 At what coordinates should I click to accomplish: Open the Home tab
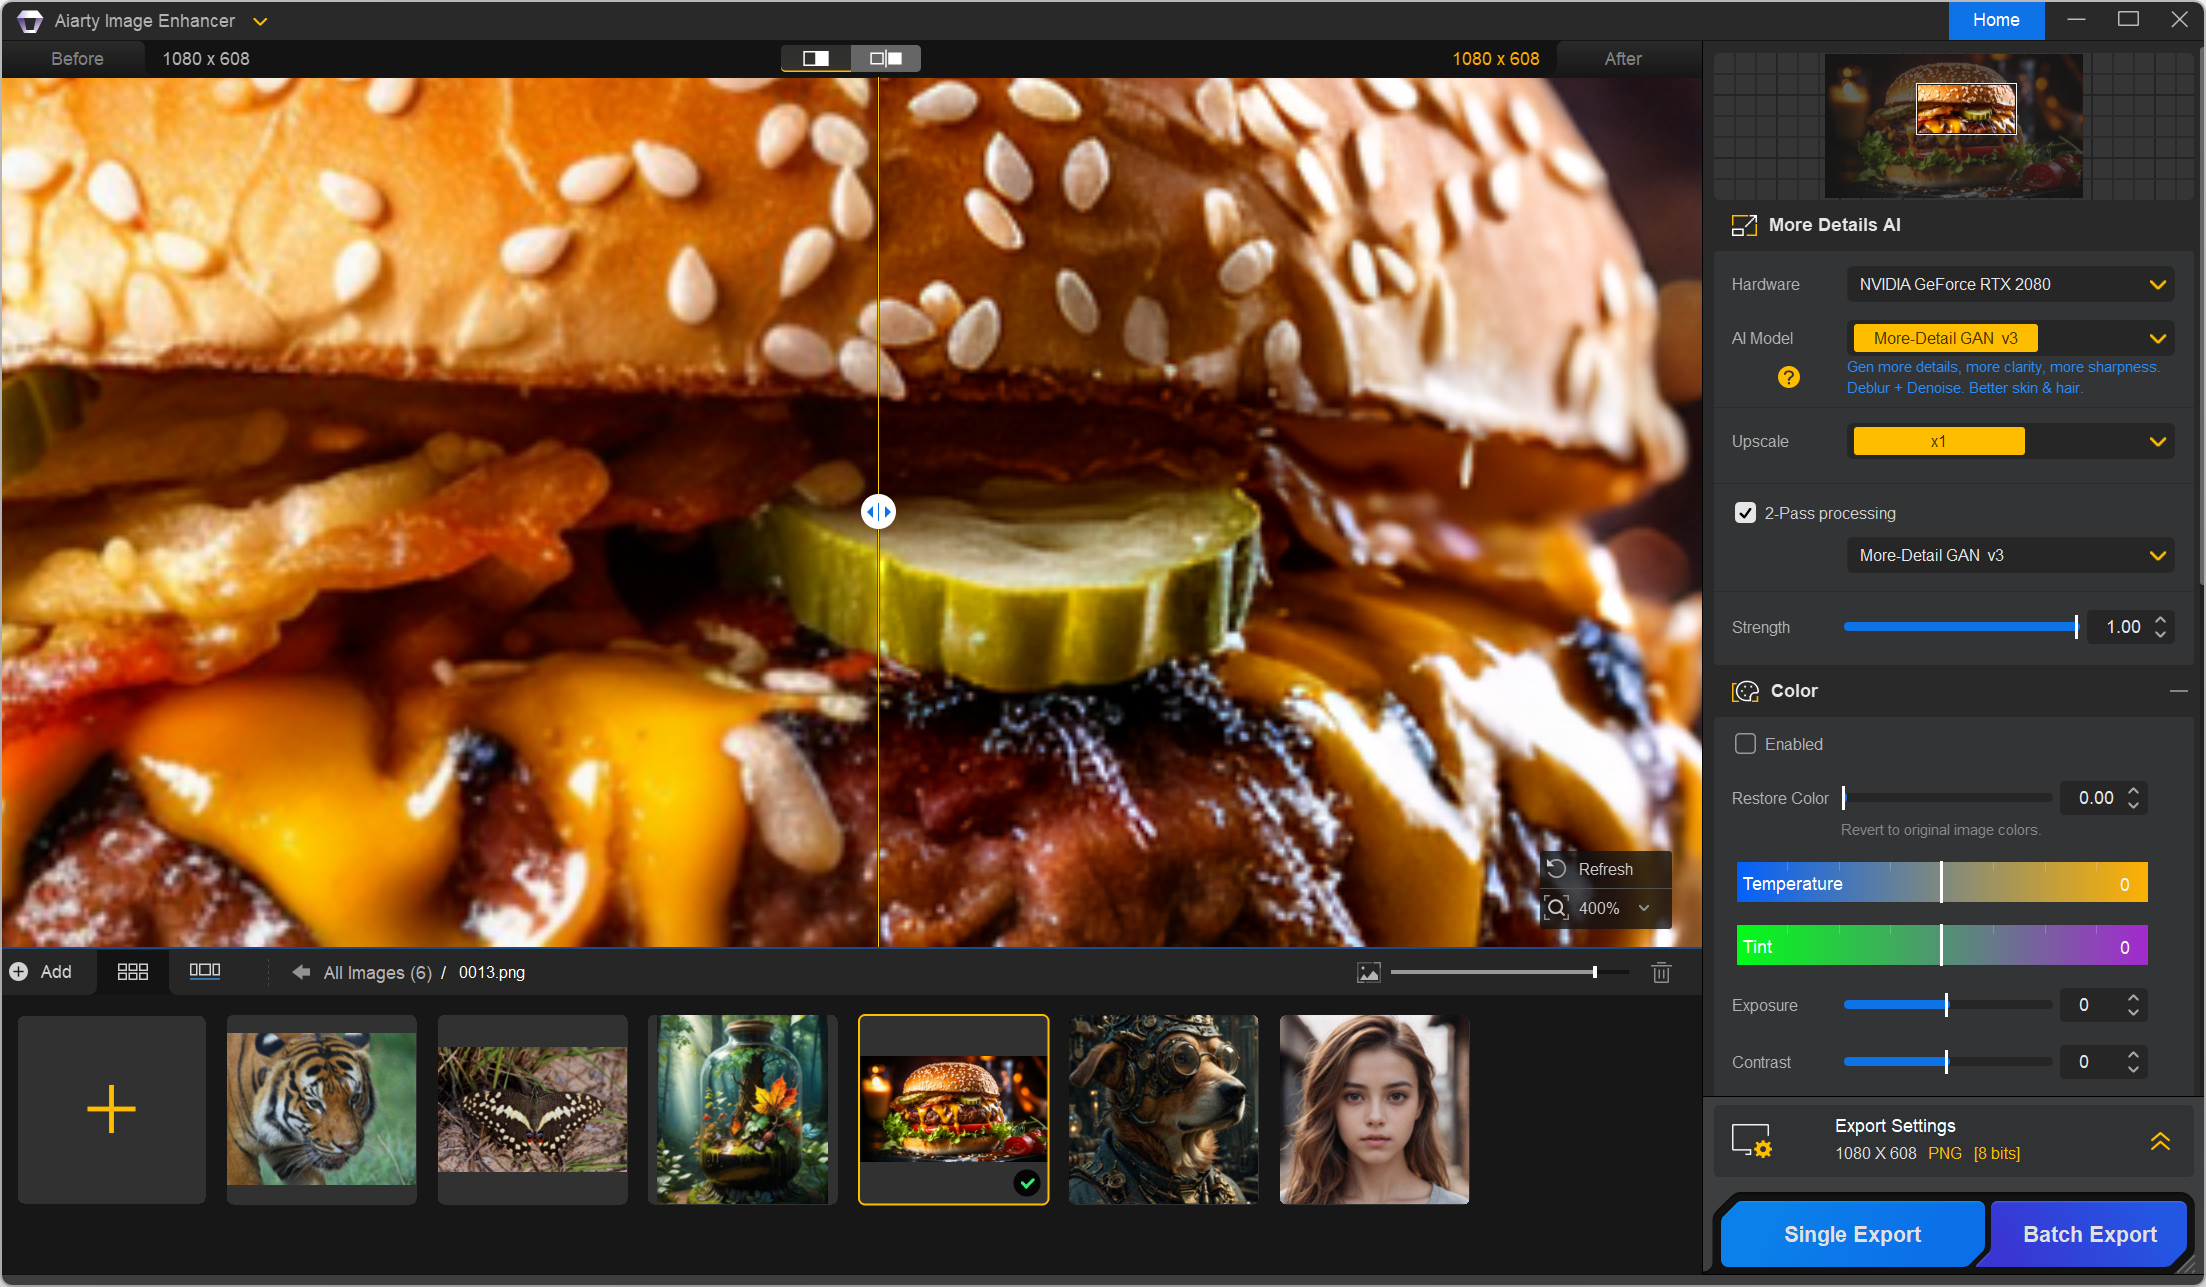point(1995,20)
